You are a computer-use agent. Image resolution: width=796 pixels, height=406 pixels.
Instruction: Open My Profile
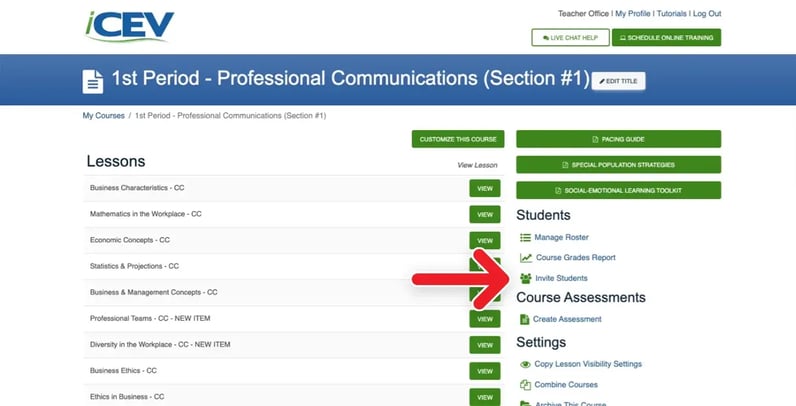[633, 14]
